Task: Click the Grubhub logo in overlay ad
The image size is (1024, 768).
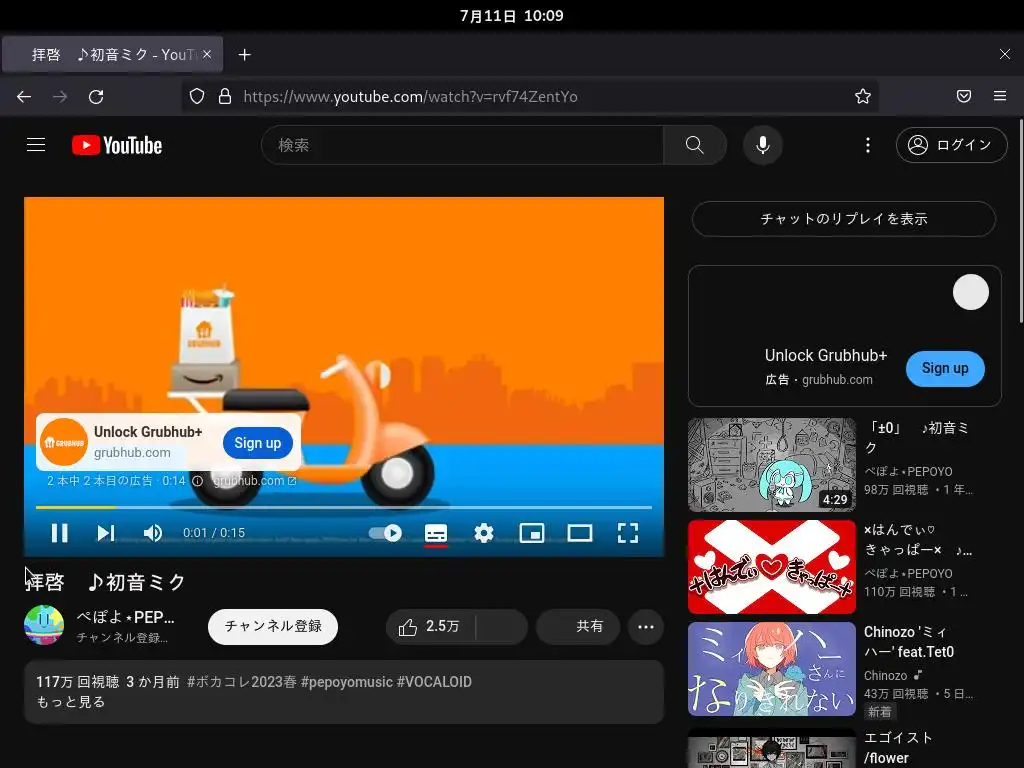Action: coord(64,442)
